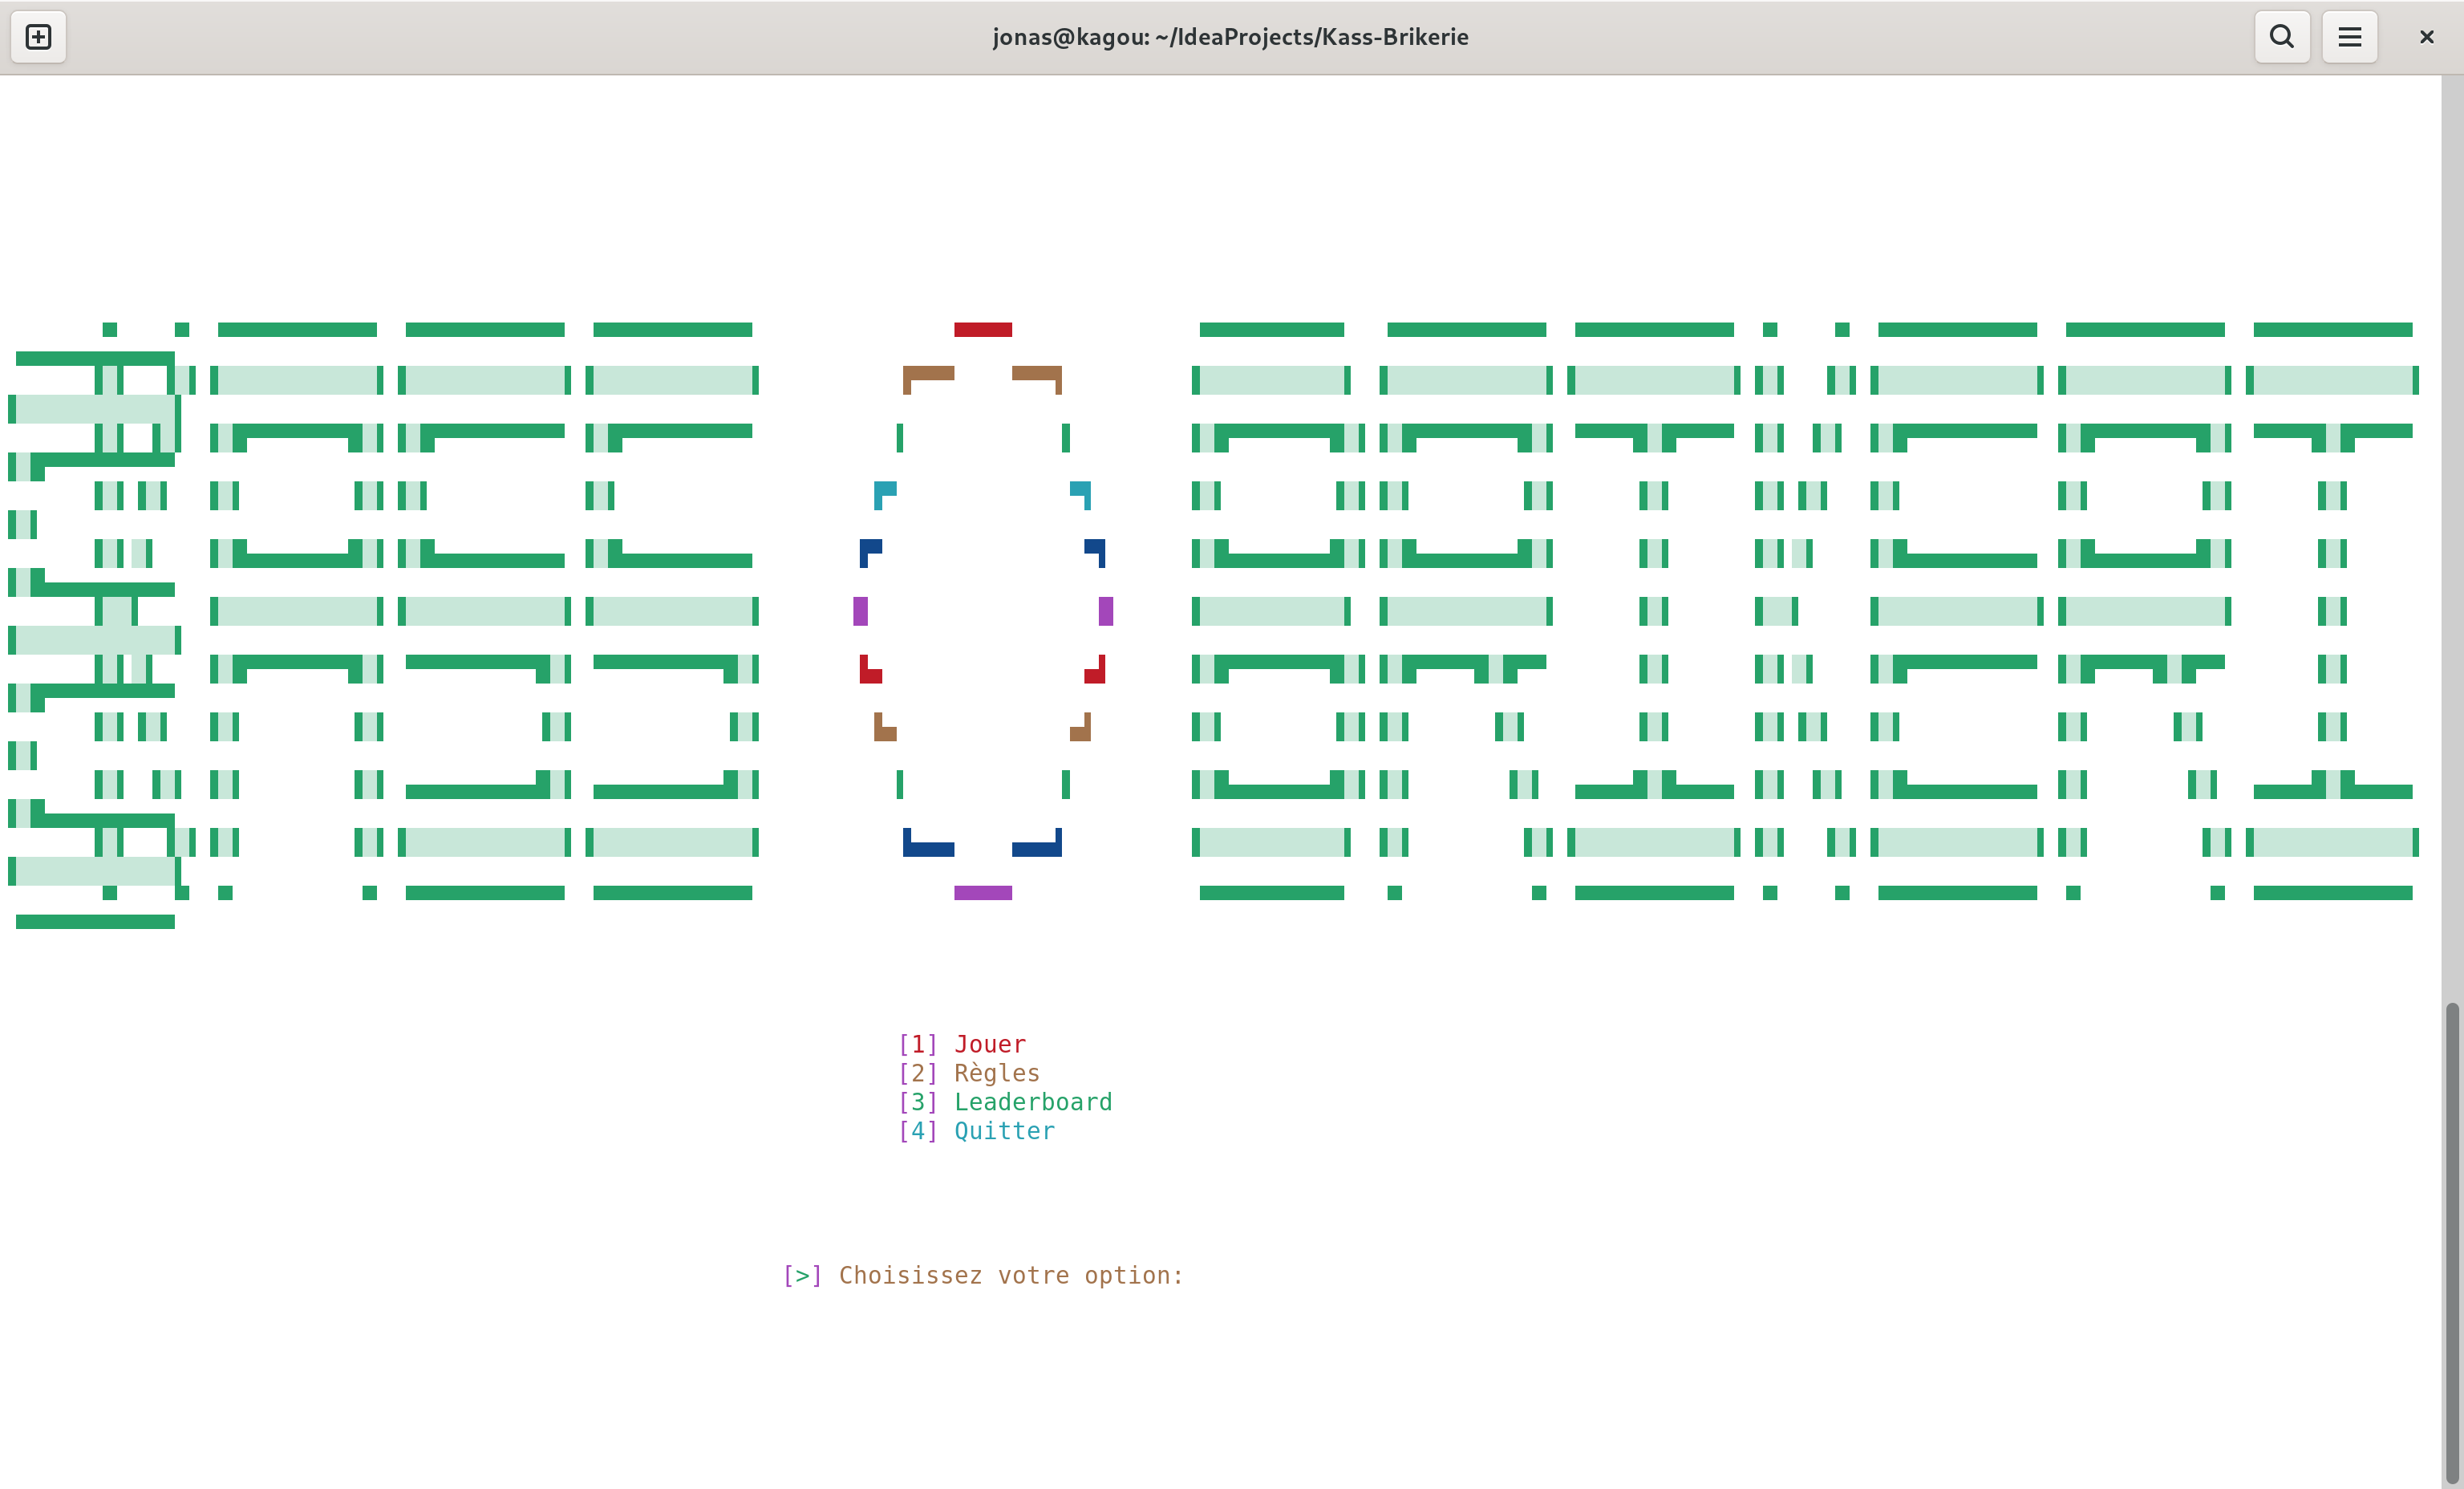
Task: Choose the Leaderboard entry
Action: [x=1032, y=1102]
